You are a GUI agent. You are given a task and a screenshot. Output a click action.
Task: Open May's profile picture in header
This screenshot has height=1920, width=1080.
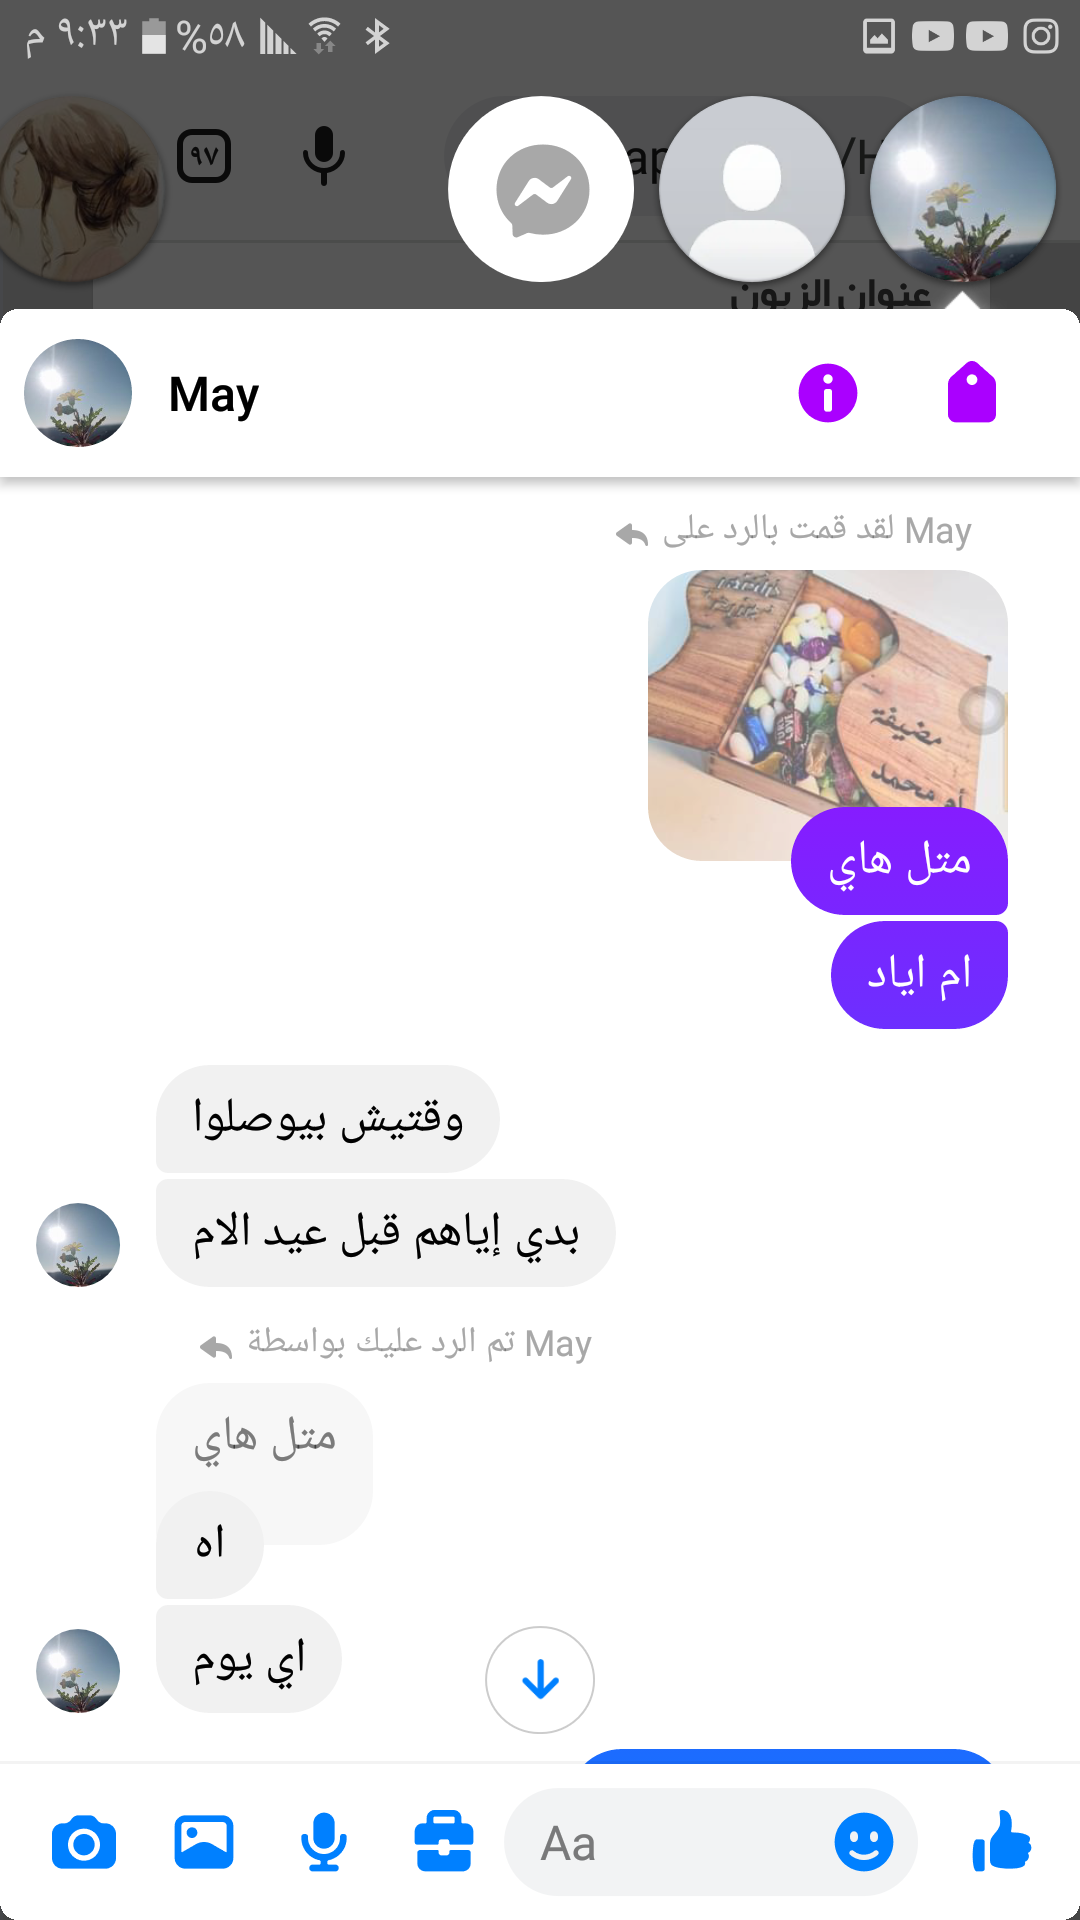78,393
